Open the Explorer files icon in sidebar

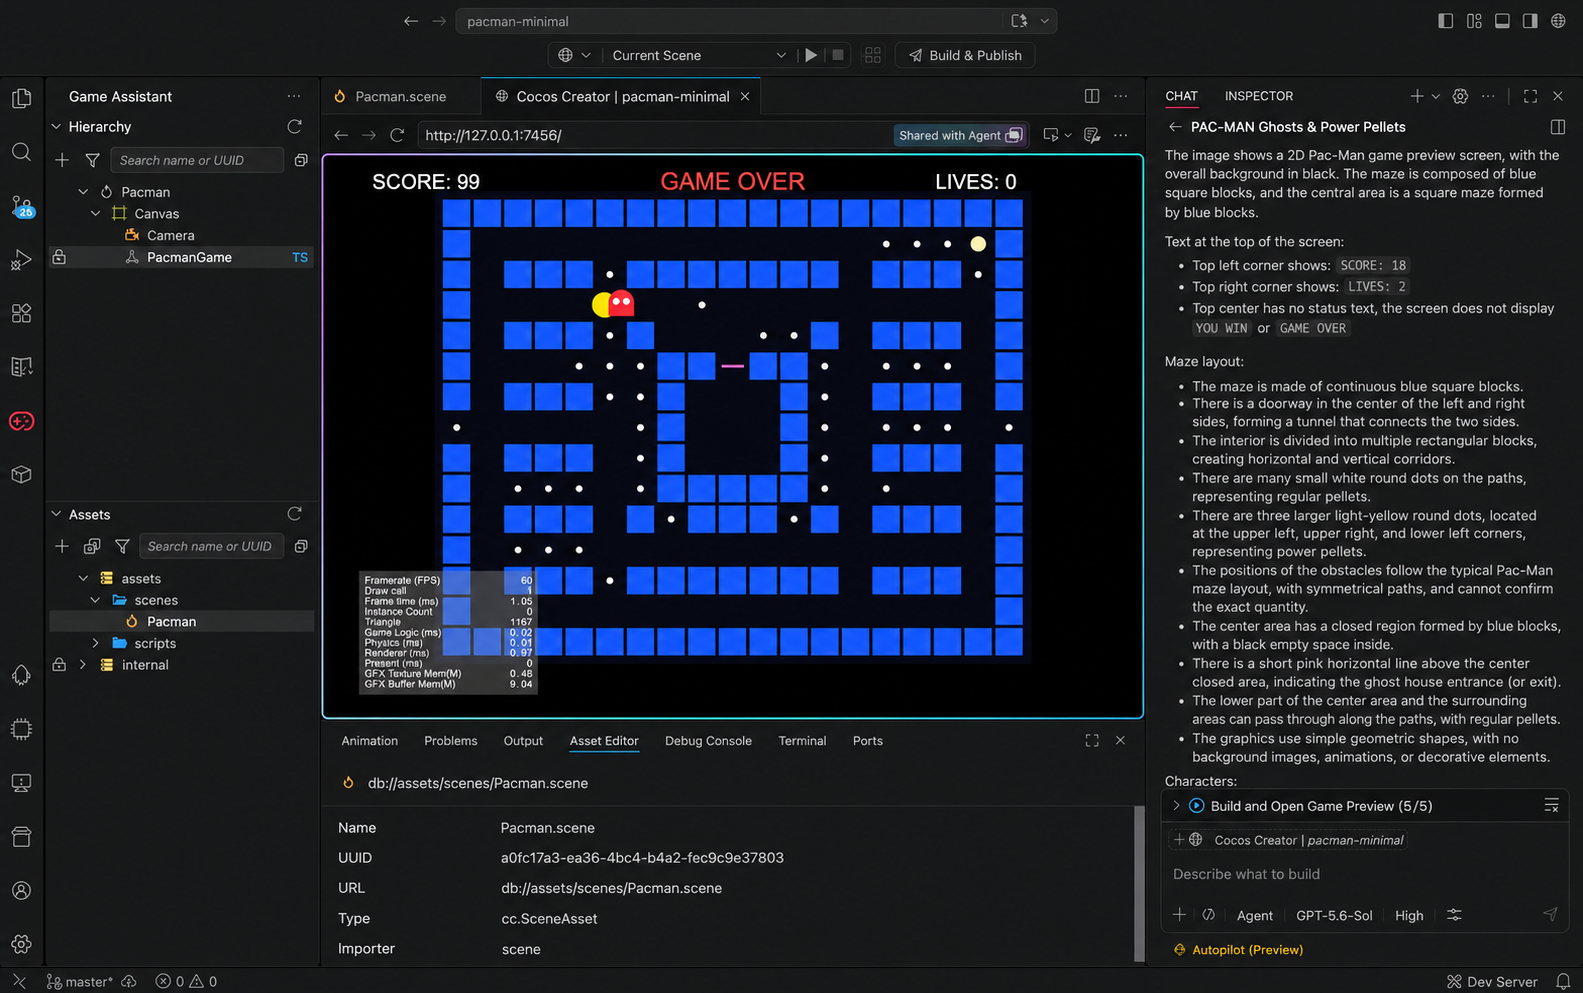click(21, 98)
